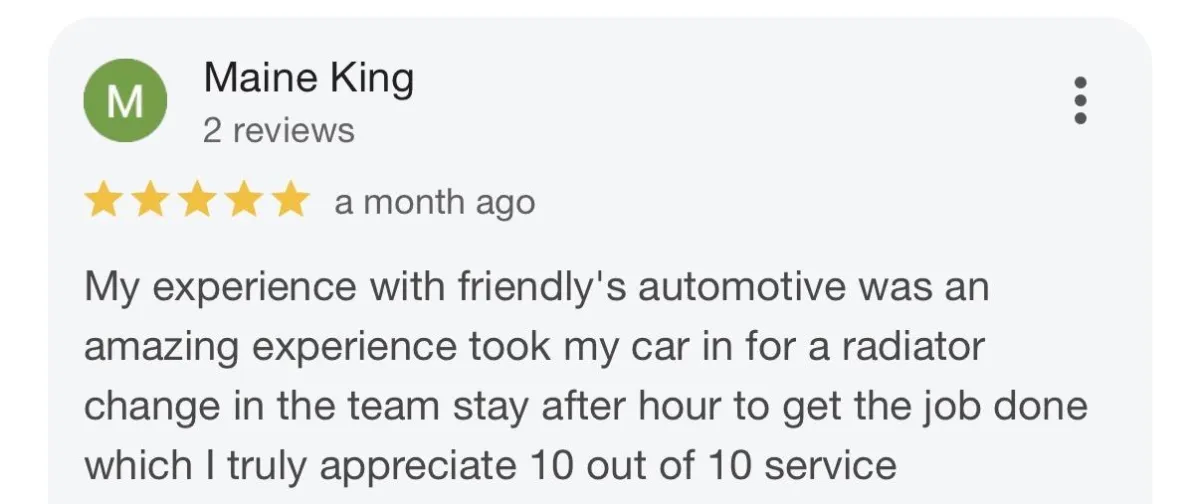Click the first gold rating star
Viewport: 1200px width, 504px height.
(103, 201)
